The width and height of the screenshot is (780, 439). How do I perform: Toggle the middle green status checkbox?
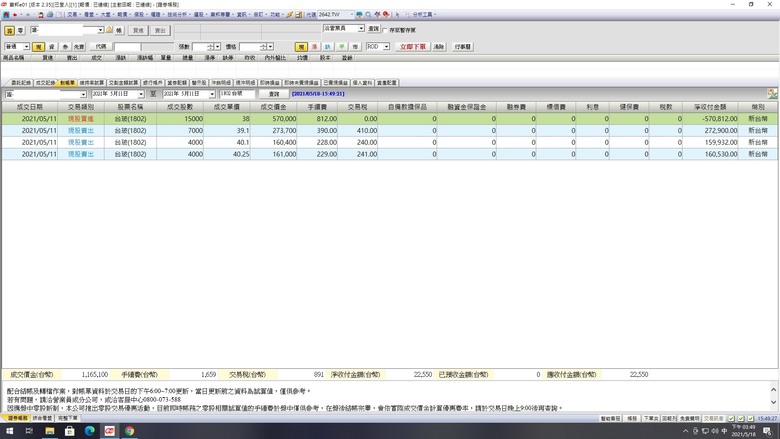741,419
